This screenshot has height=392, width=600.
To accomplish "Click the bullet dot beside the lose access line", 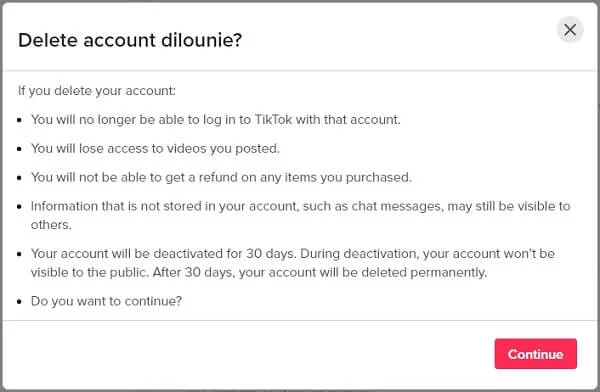I will (20, 149).
